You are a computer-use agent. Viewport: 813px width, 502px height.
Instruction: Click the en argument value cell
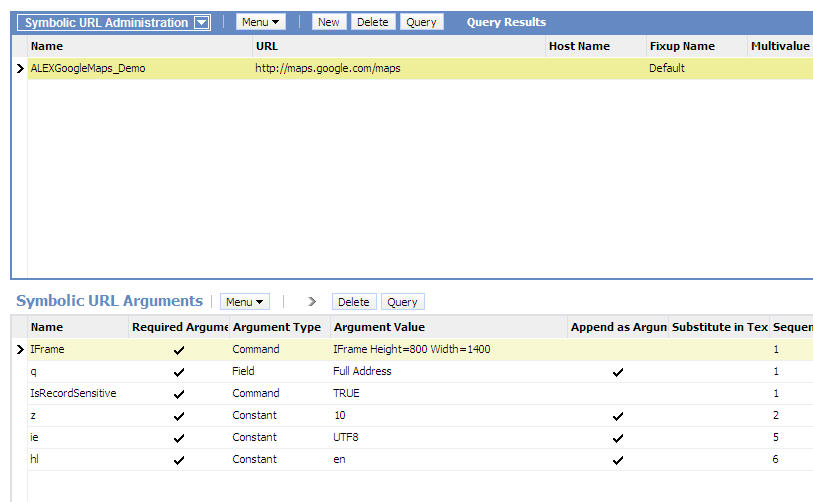click(449, 459)
